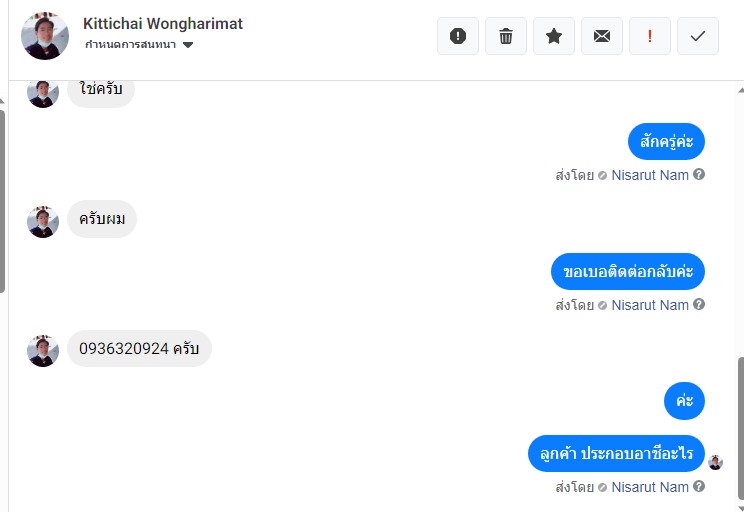
Task: Flag conversation with the red exclamation icon
Action: pyautogui.click(x=650, y=36)
